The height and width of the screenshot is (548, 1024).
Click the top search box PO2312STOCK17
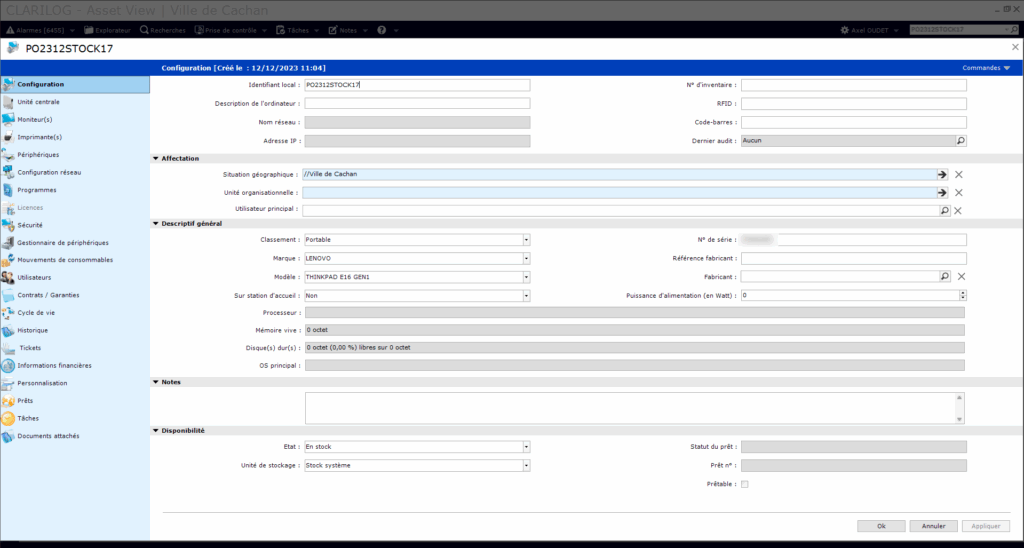pos(955,30)
